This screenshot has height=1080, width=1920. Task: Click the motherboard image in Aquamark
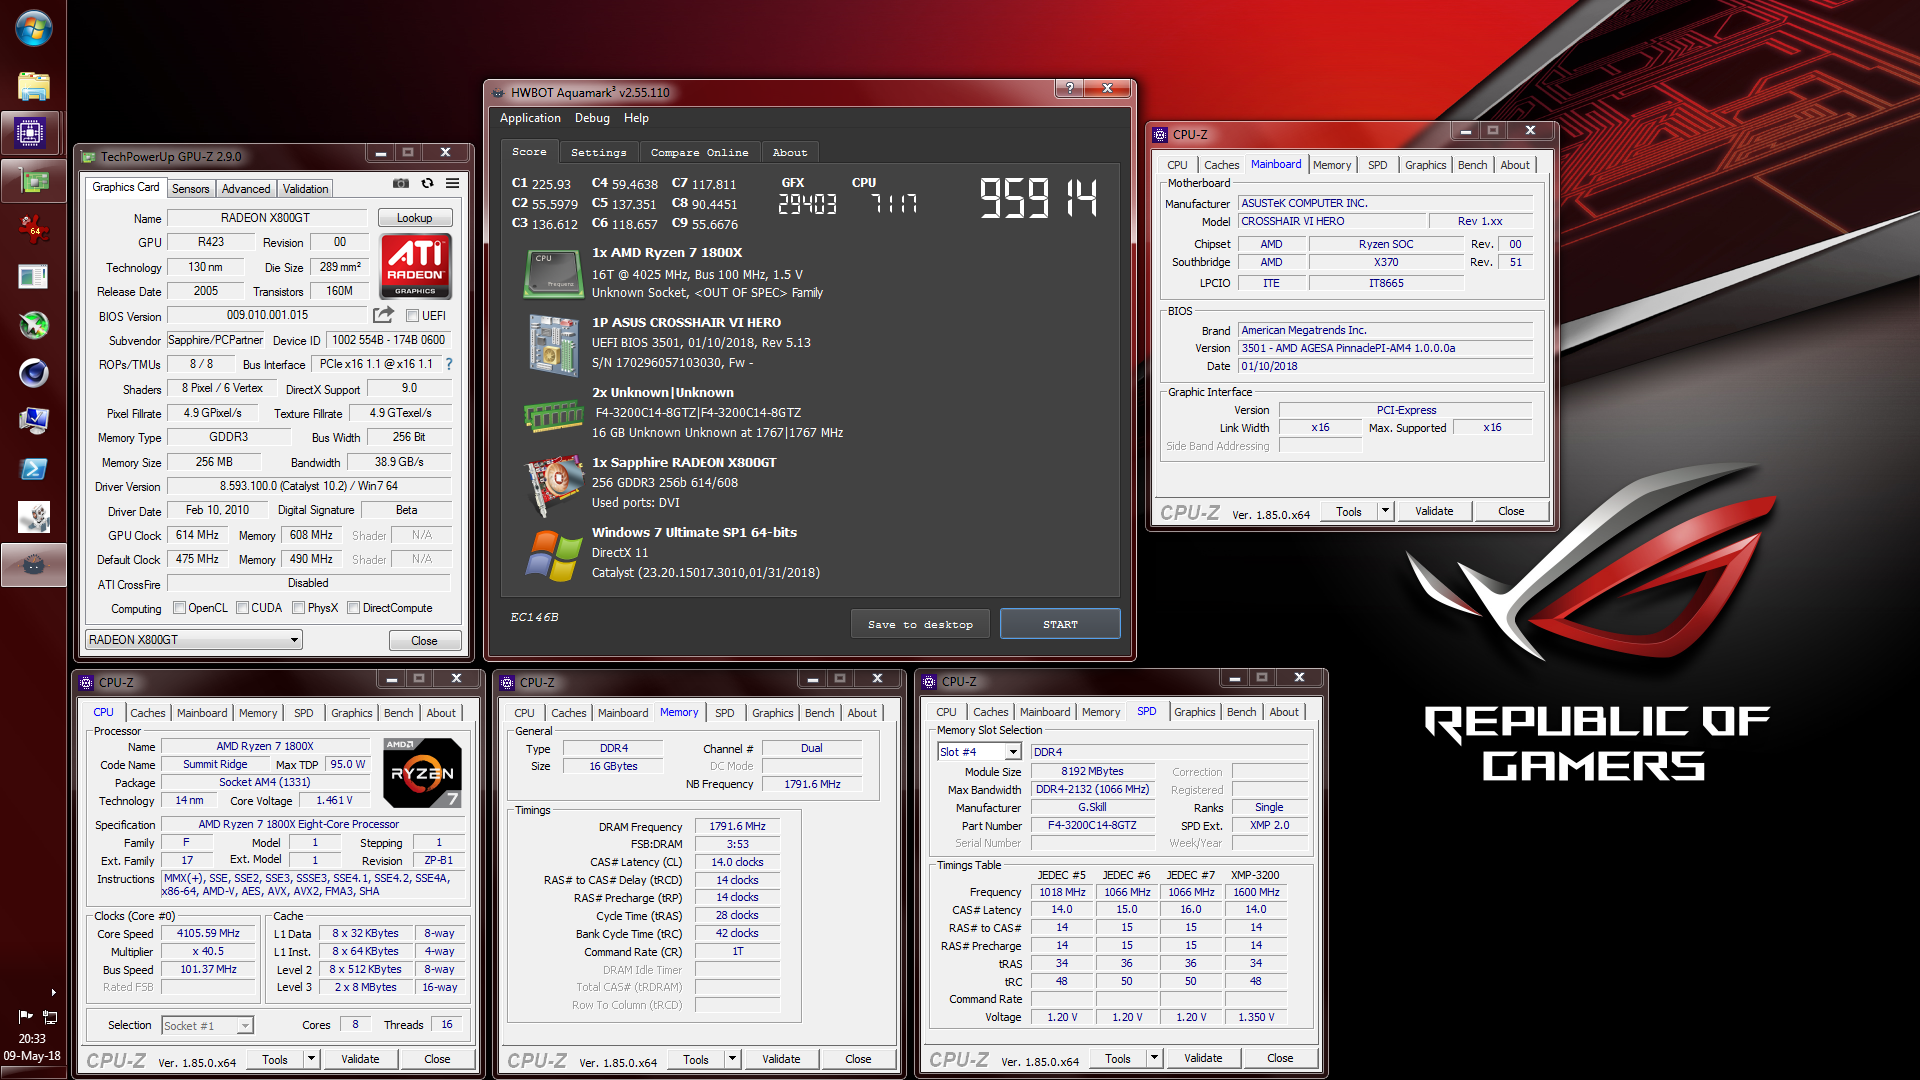[x=553, y=345]
